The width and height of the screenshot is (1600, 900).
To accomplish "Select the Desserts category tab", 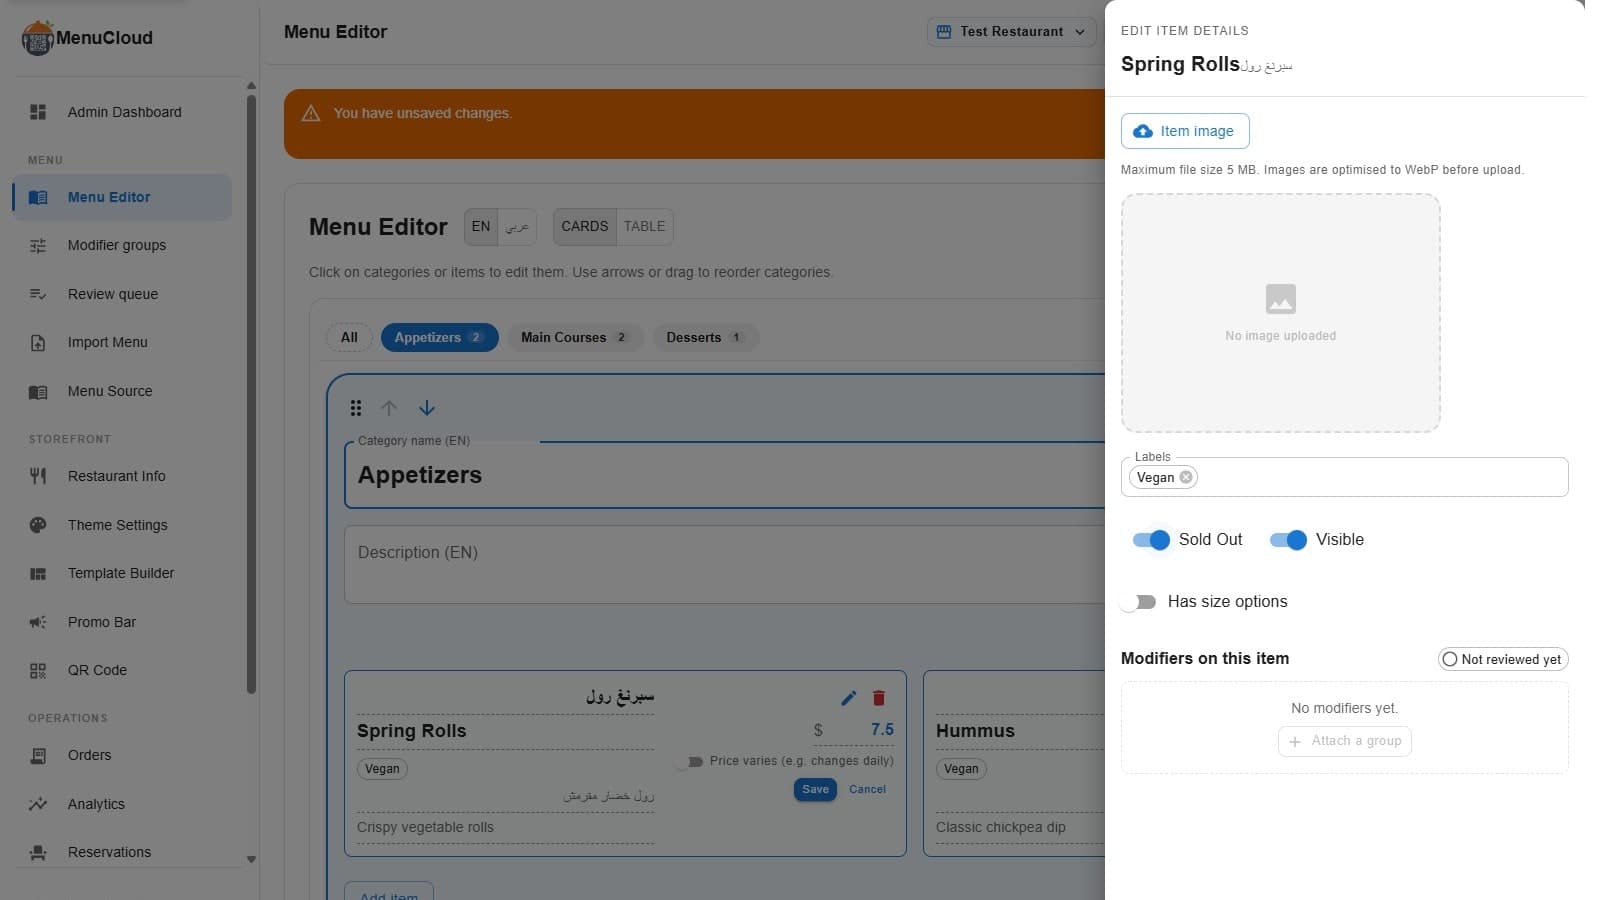I will tap(705, 337).
